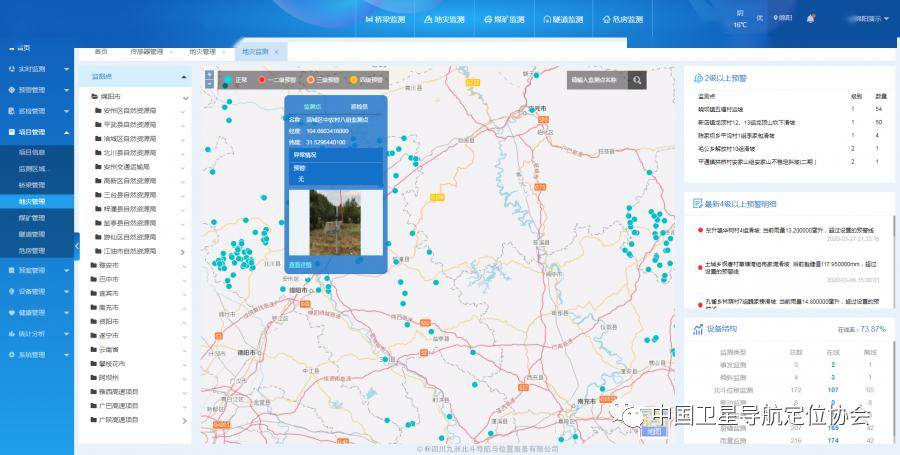Click the 查看详情 link in the popup
The image size is (900, 455).
(x=300, y=265)
